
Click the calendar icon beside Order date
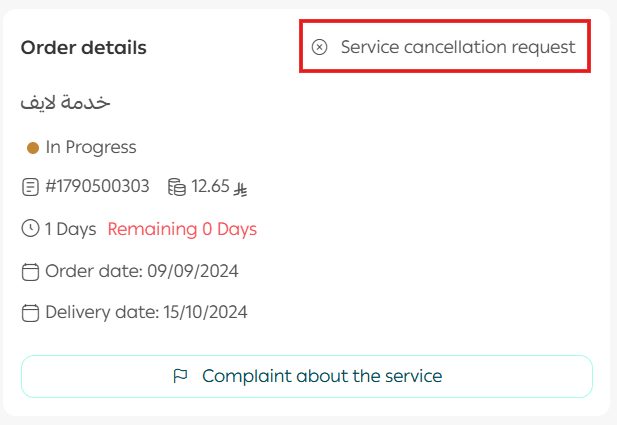[30, 271]
